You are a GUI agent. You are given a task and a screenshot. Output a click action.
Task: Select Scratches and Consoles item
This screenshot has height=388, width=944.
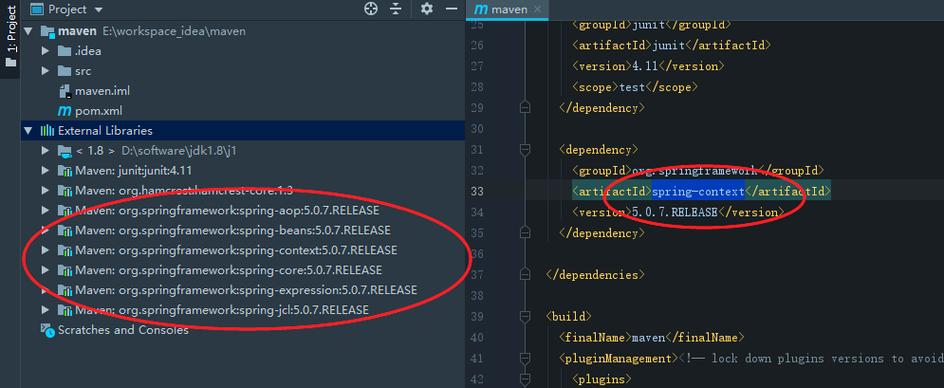pyautogui.click(x=123, y=330)
